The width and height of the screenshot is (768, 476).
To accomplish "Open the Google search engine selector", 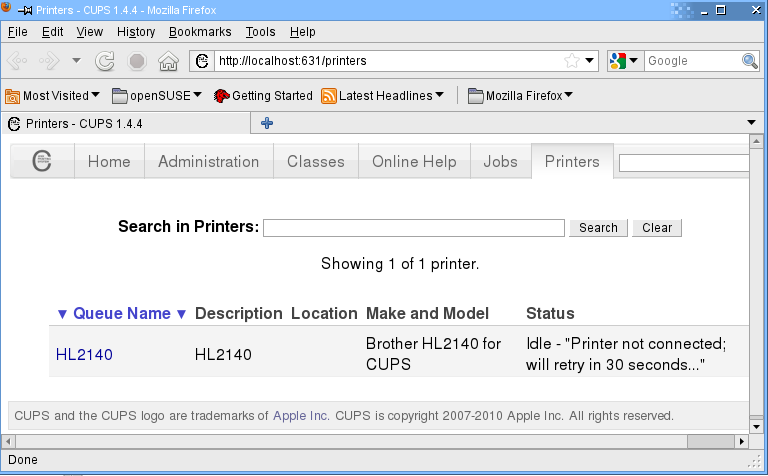I will point(624,61).
